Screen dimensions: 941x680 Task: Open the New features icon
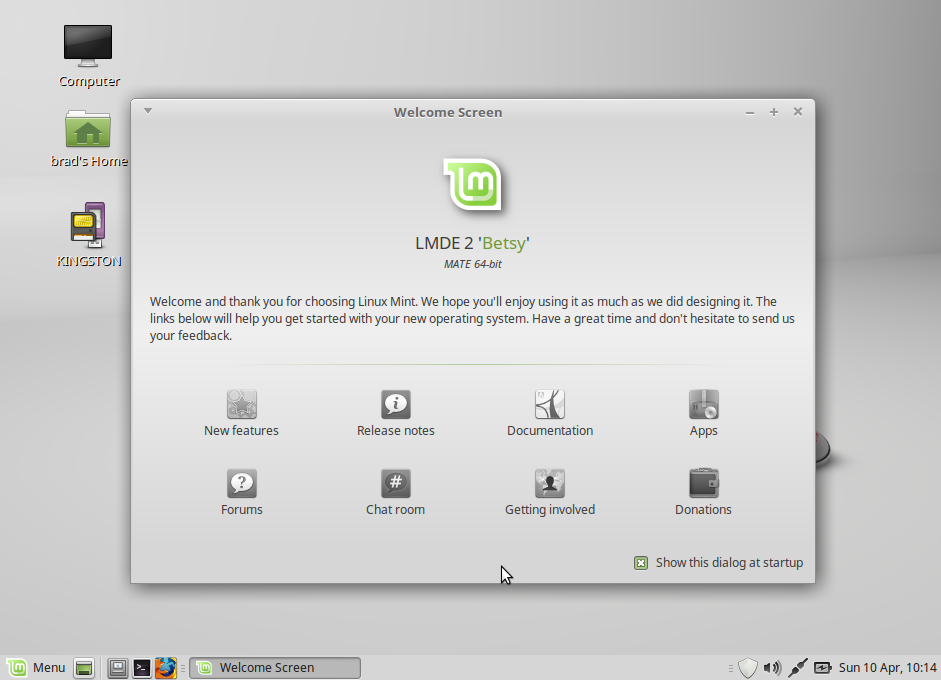click(242, 404)
